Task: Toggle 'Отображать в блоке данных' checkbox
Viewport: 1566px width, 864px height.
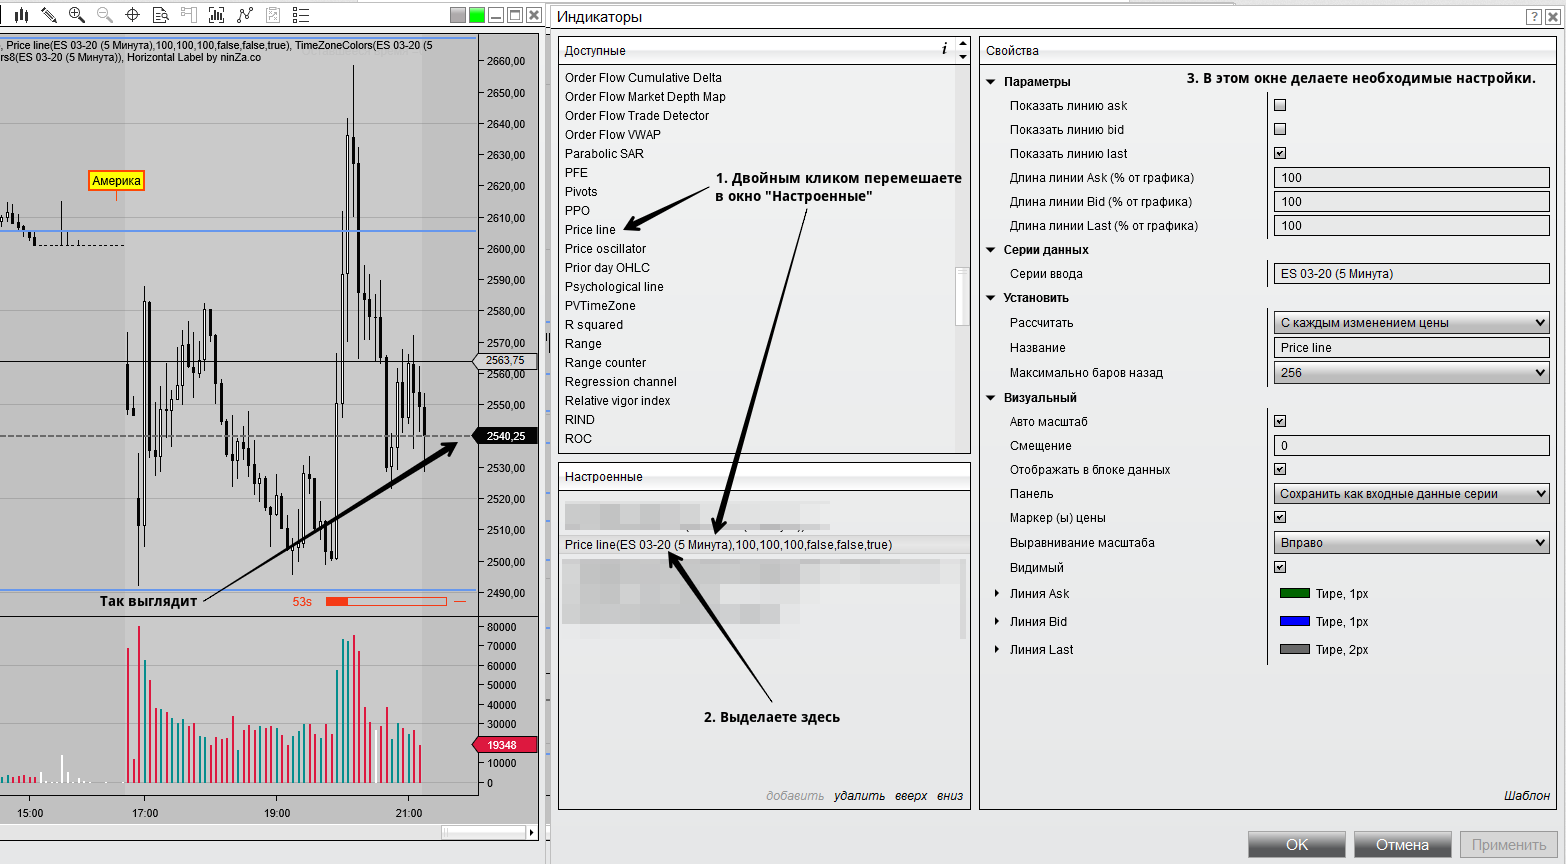Action: tap(1280, 469)
